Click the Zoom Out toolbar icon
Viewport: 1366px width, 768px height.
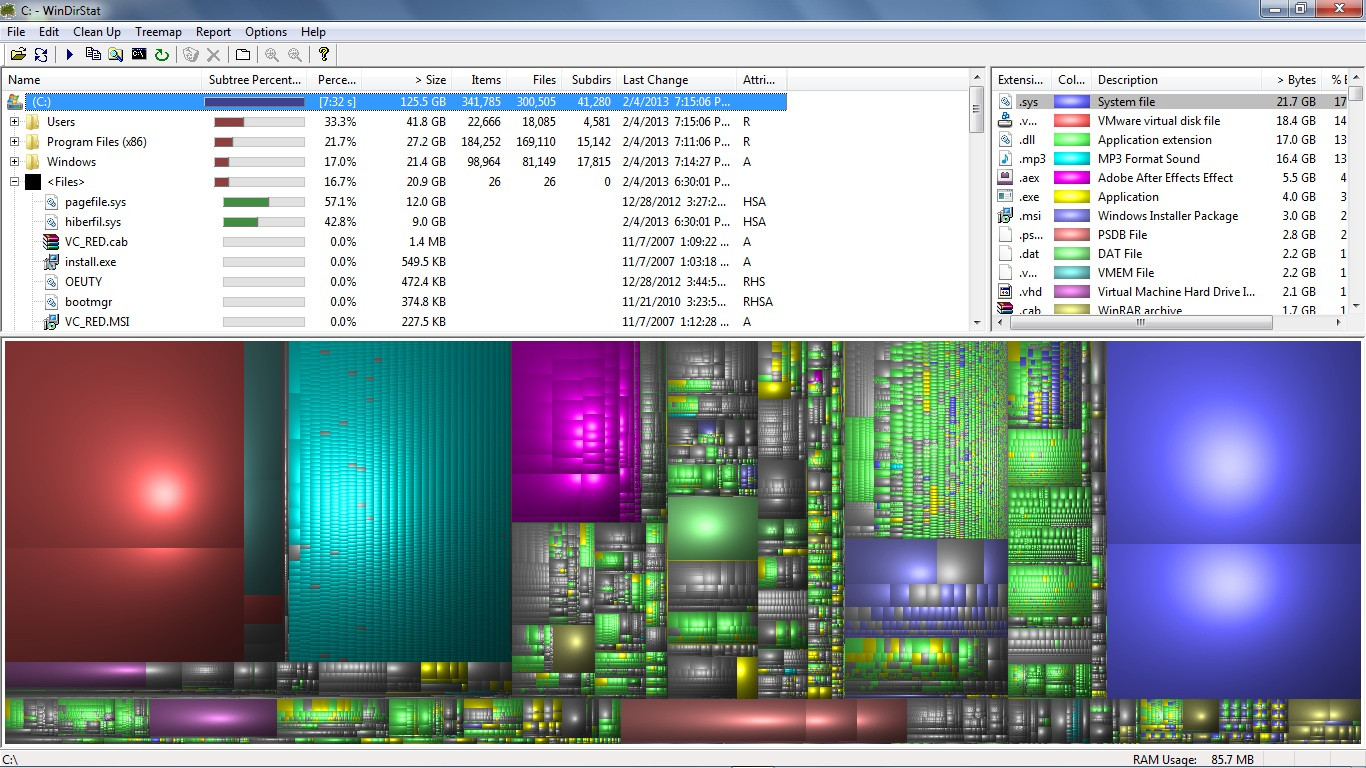[294, 54]
